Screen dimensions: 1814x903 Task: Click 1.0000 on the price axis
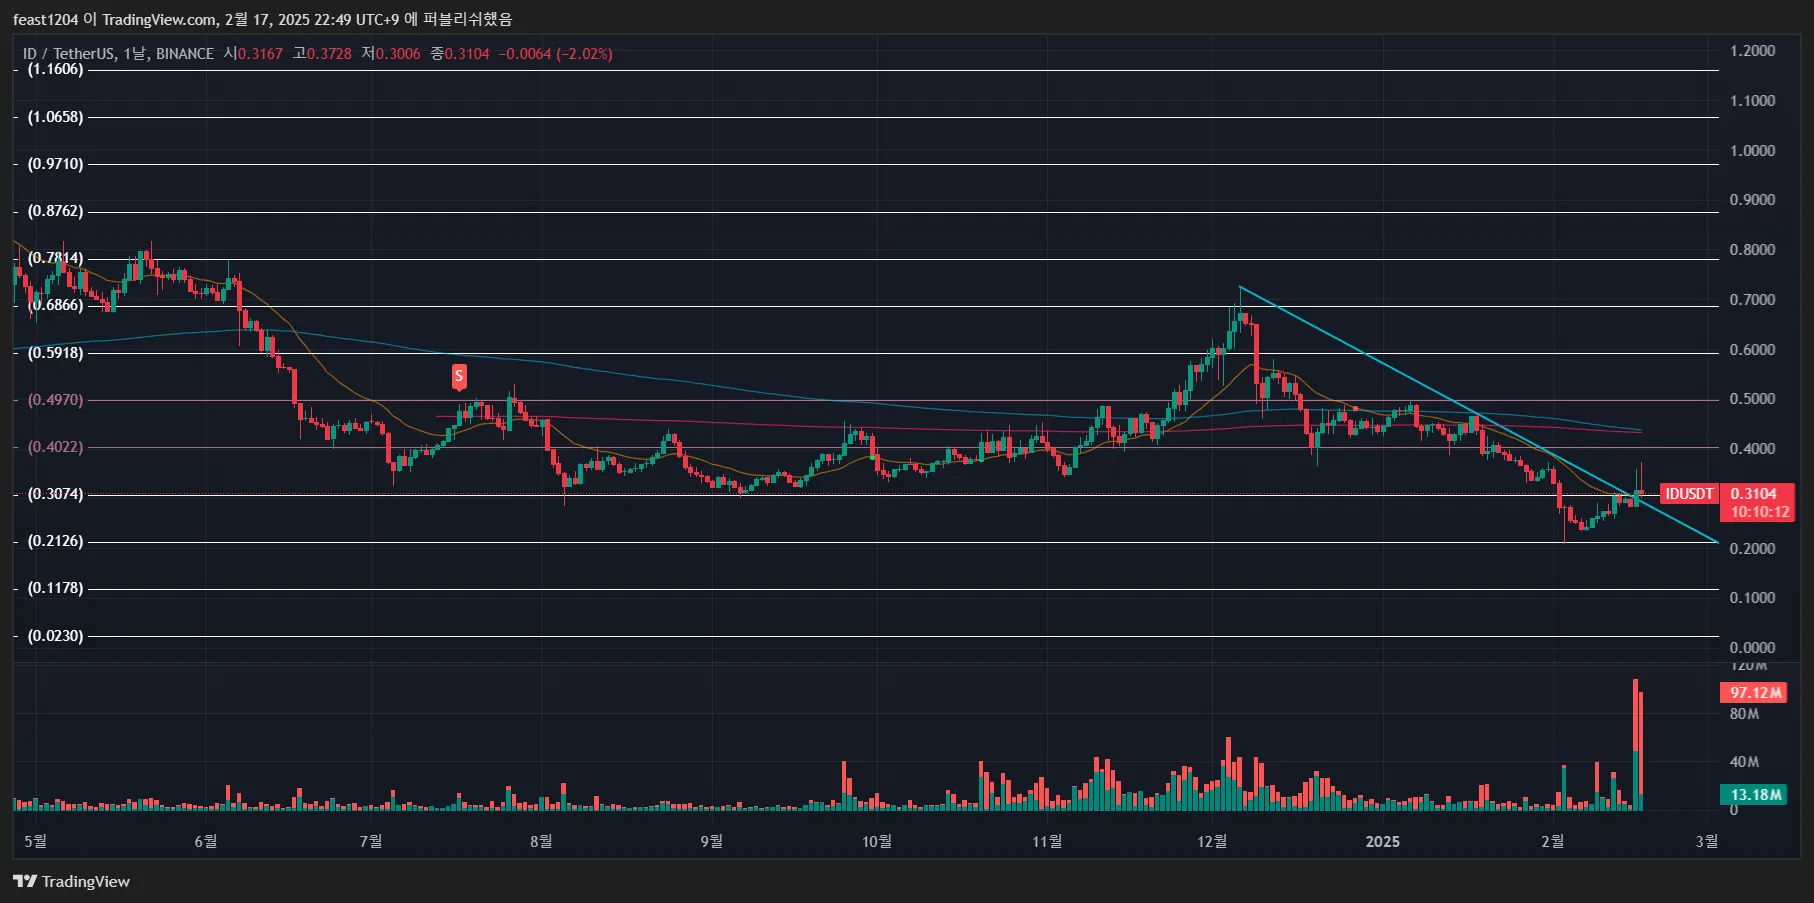(x=1753, y=151)
